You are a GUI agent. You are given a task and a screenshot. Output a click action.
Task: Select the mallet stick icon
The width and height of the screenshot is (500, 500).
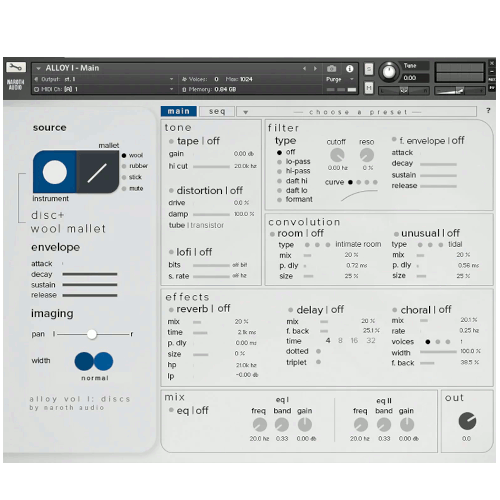tap(97, 172)
